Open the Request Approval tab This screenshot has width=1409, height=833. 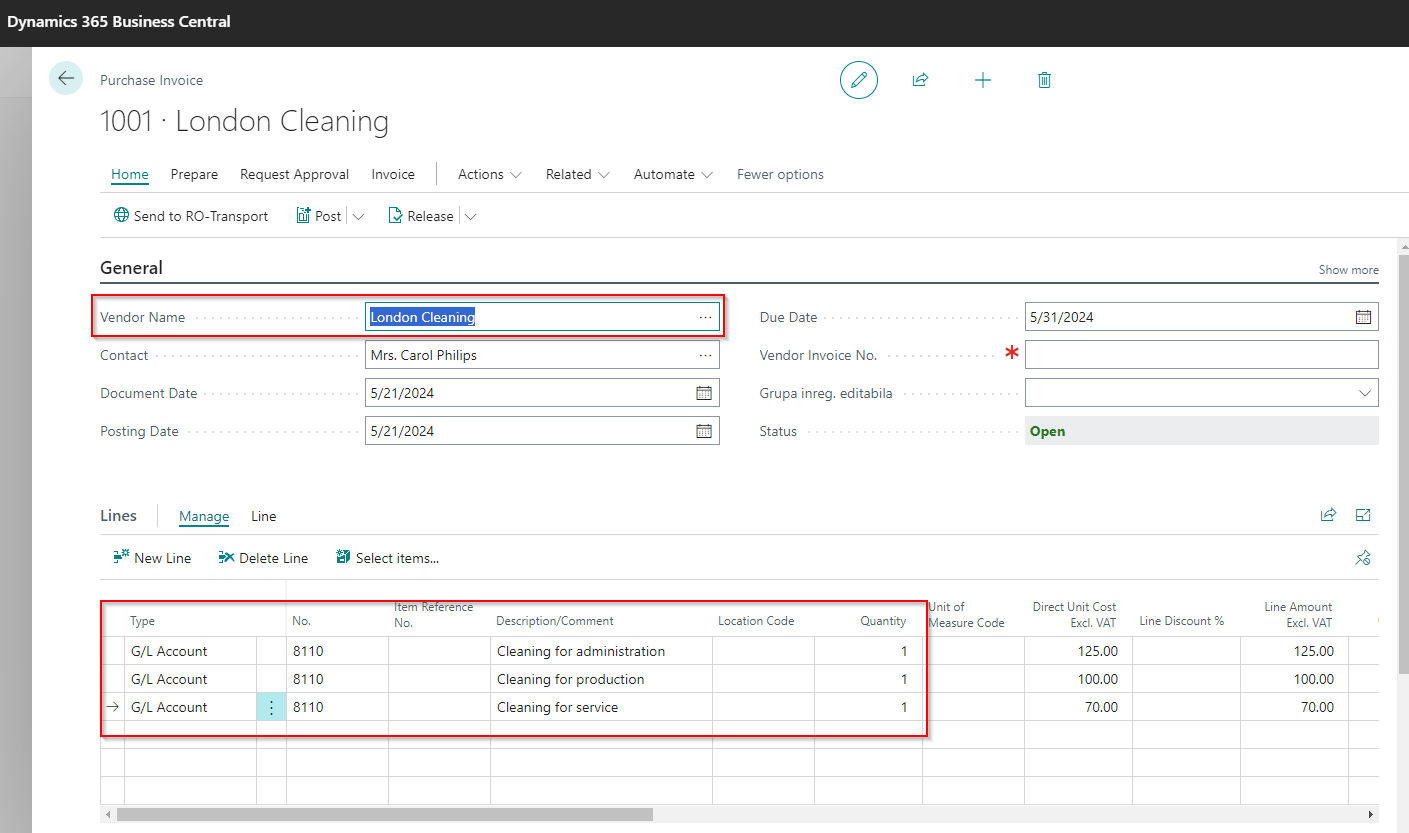click(295, 174)
